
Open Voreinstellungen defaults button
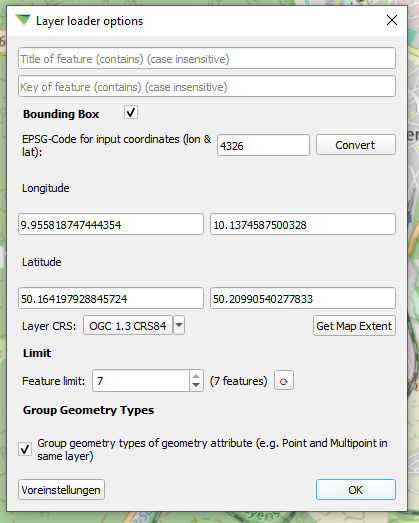[x=61, y=490]
